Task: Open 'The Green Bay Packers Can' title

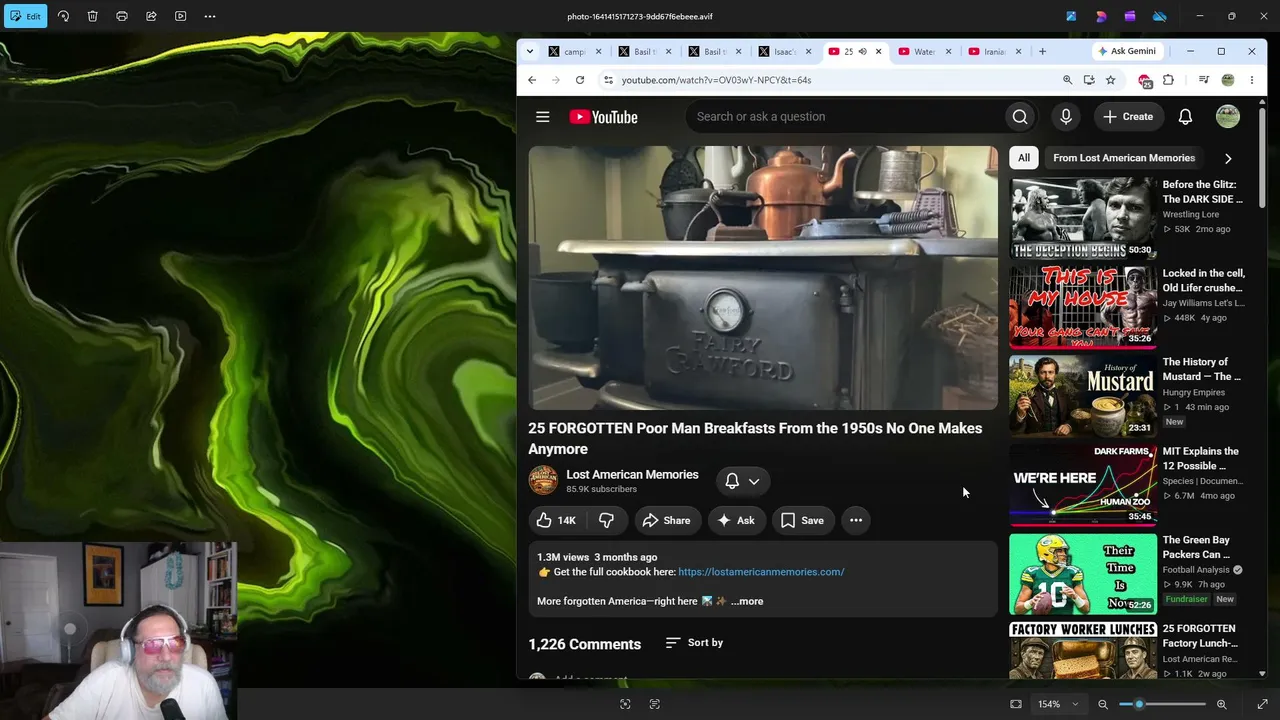Action: tap(1196, 547)
